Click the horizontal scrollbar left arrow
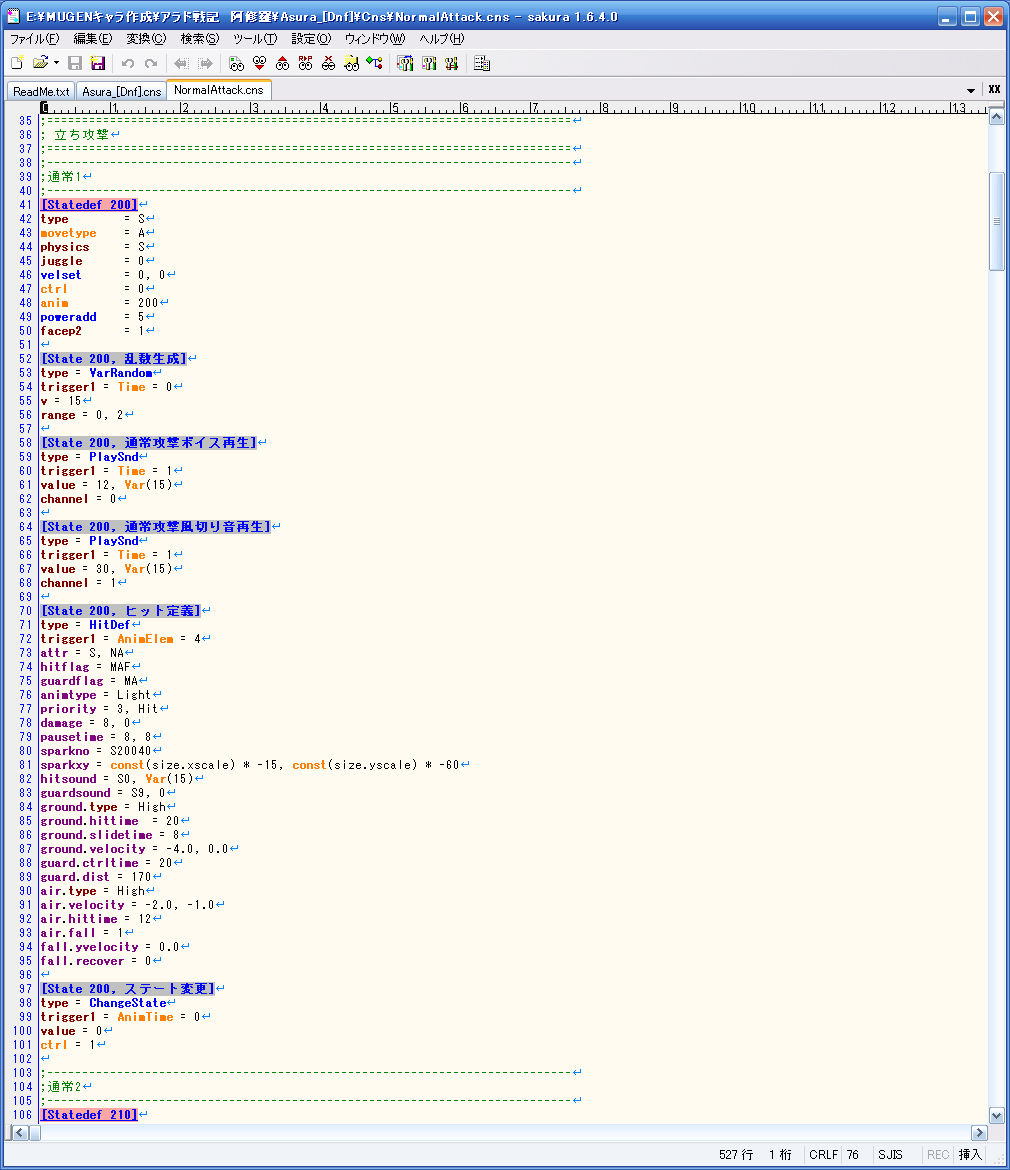This screenshot has width=1010, height=1170. tap(20, 1133)
